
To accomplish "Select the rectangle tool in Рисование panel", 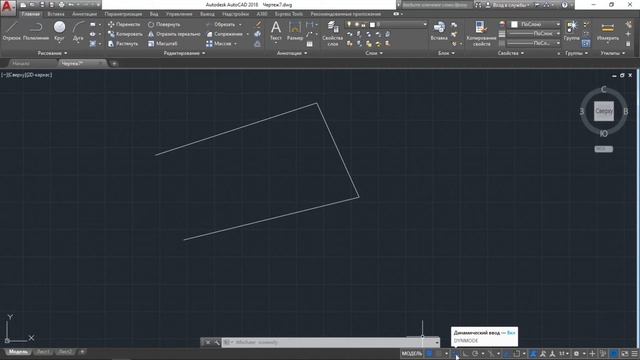I will [x=93, y=24].
